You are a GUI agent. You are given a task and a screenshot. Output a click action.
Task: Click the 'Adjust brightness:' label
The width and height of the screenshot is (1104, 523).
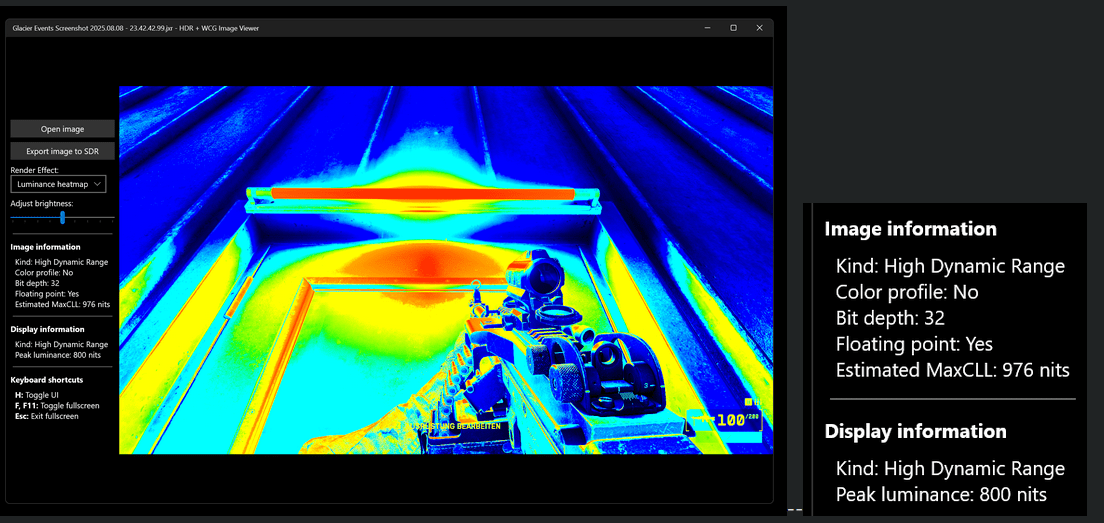42,203
